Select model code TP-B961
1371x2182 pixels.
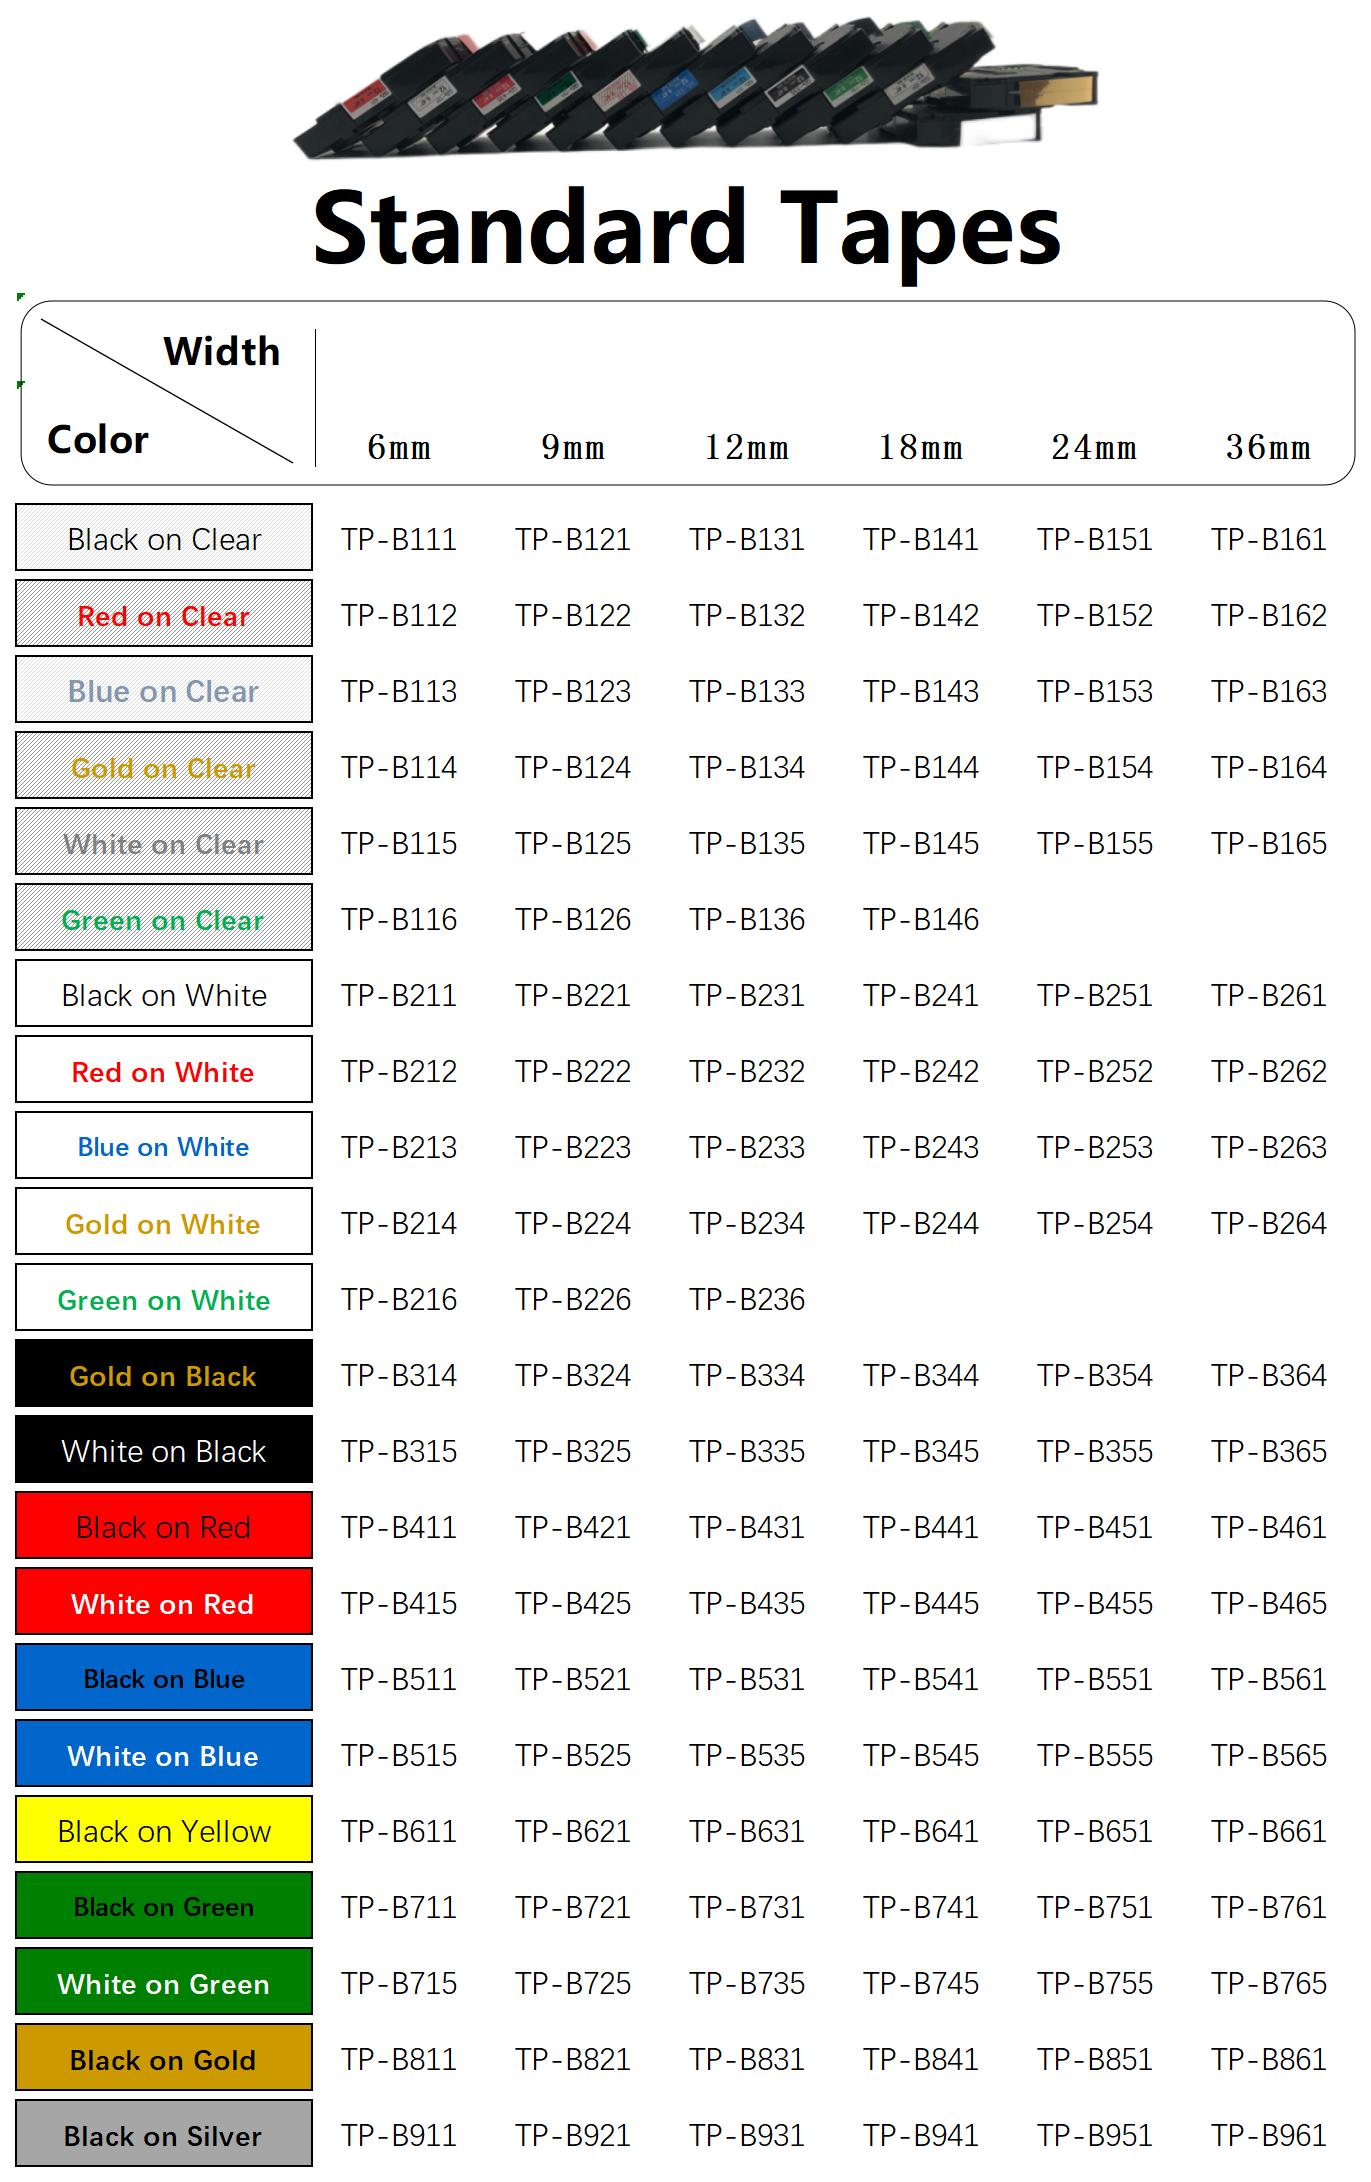click(1269, 2135)
